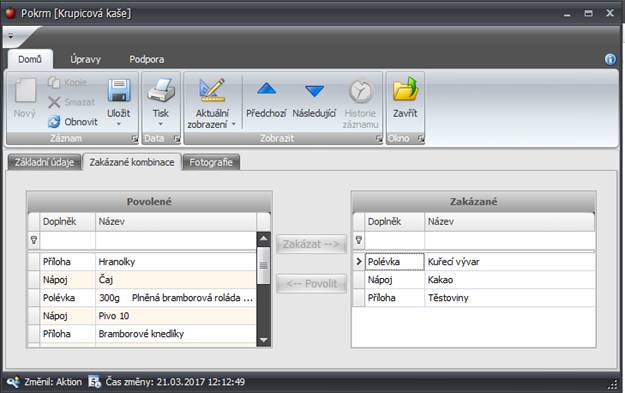
Task: Go to Následující record with down arrow
Action: pos(314,91)
